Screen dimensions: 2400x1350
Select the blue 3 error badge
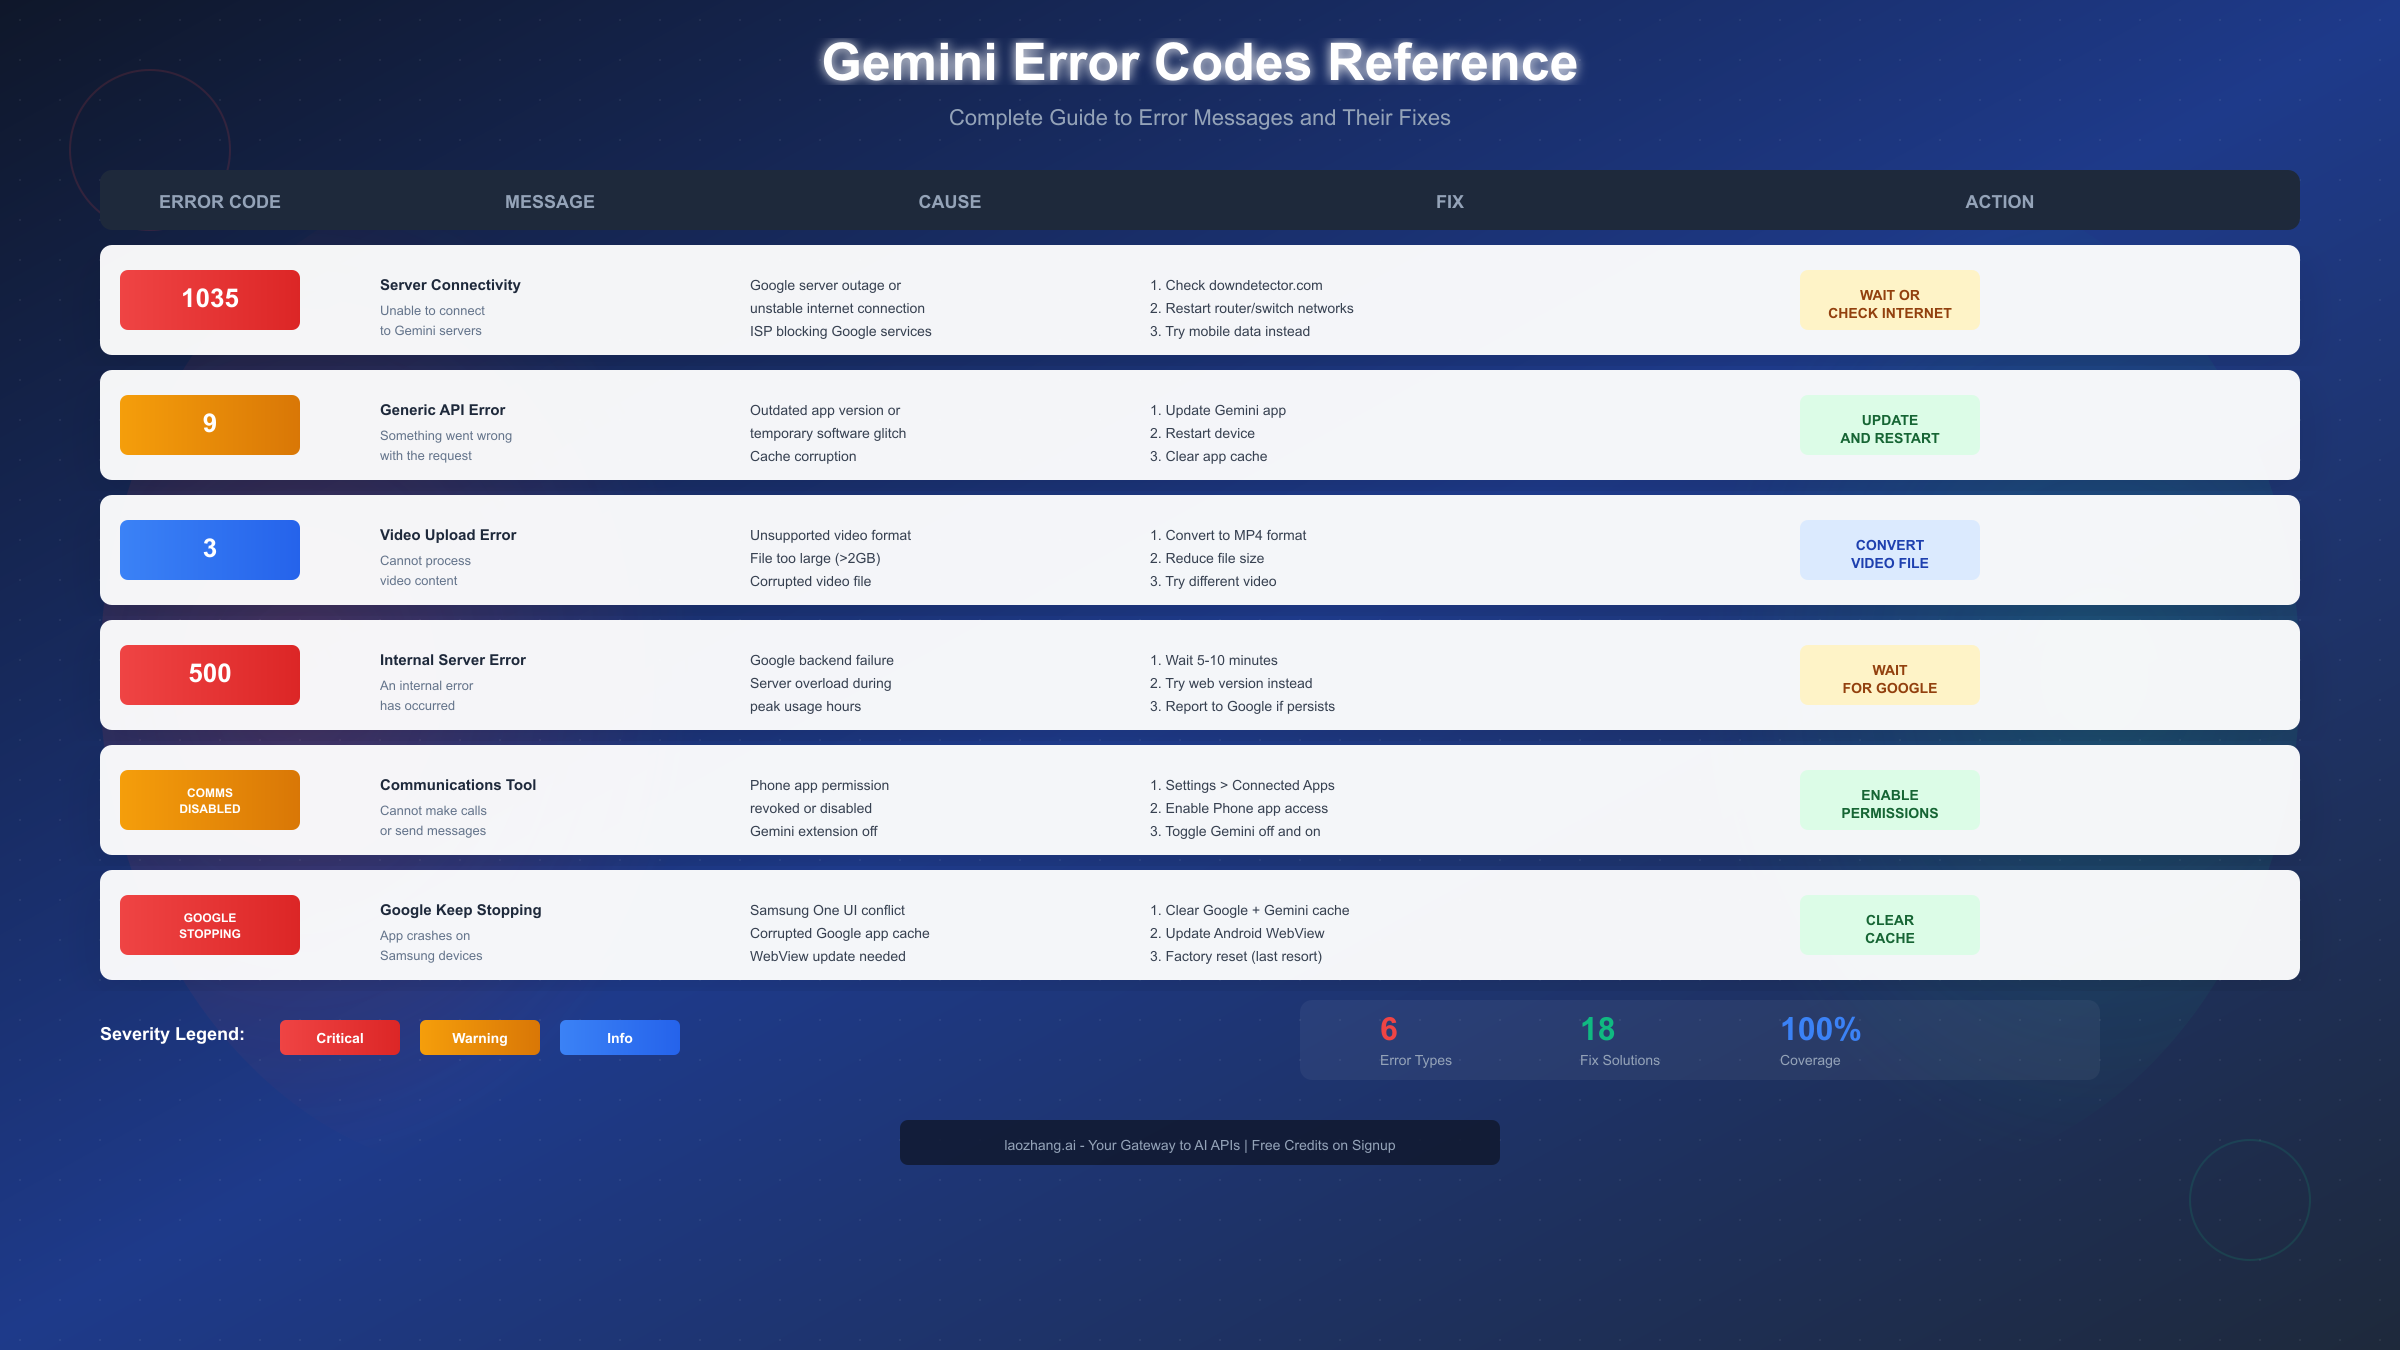(209, 549)
